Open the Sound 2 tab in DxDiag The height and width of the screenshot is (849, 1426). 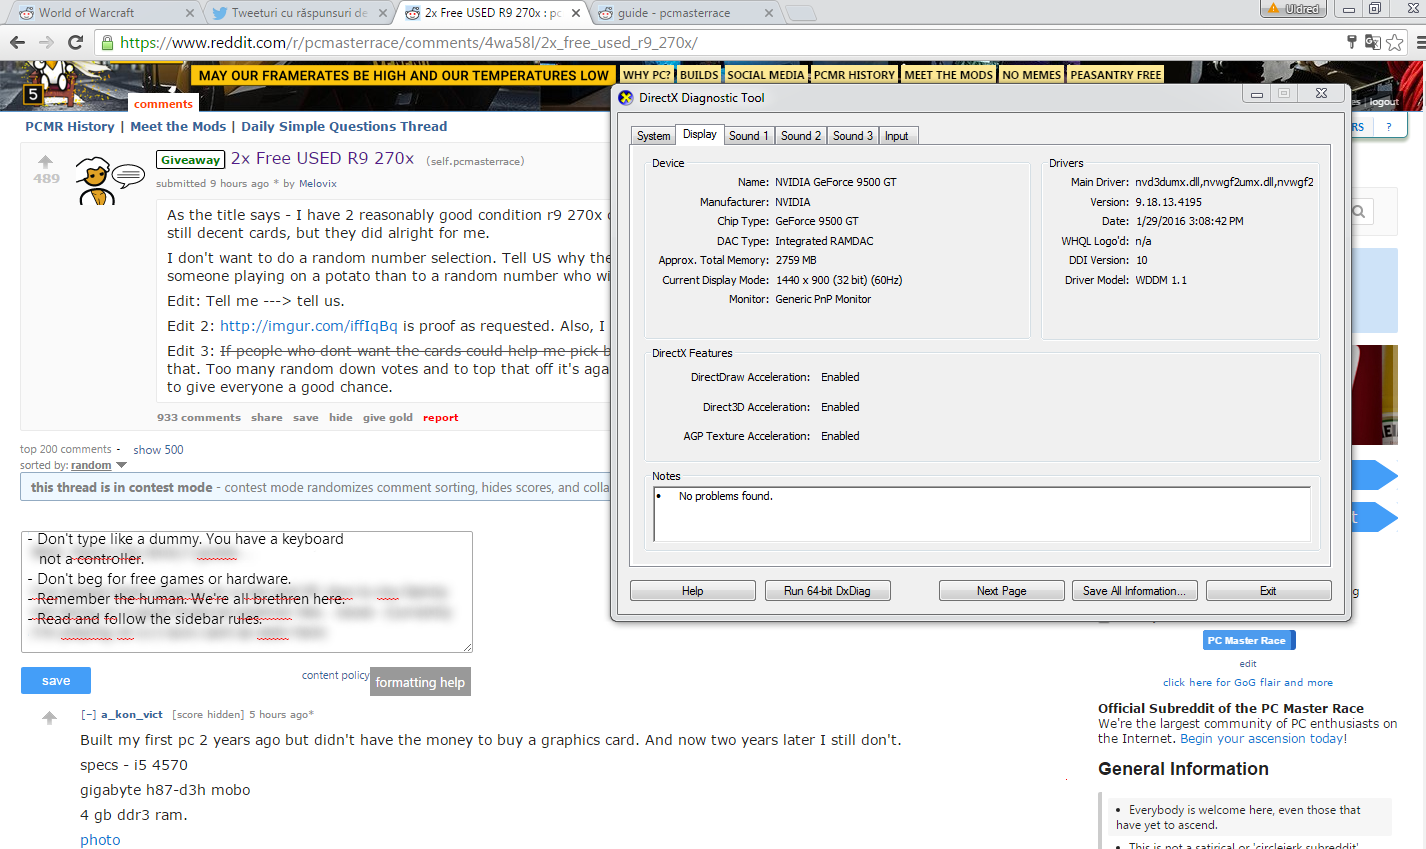pyautogui.click(x=801, y=136)
